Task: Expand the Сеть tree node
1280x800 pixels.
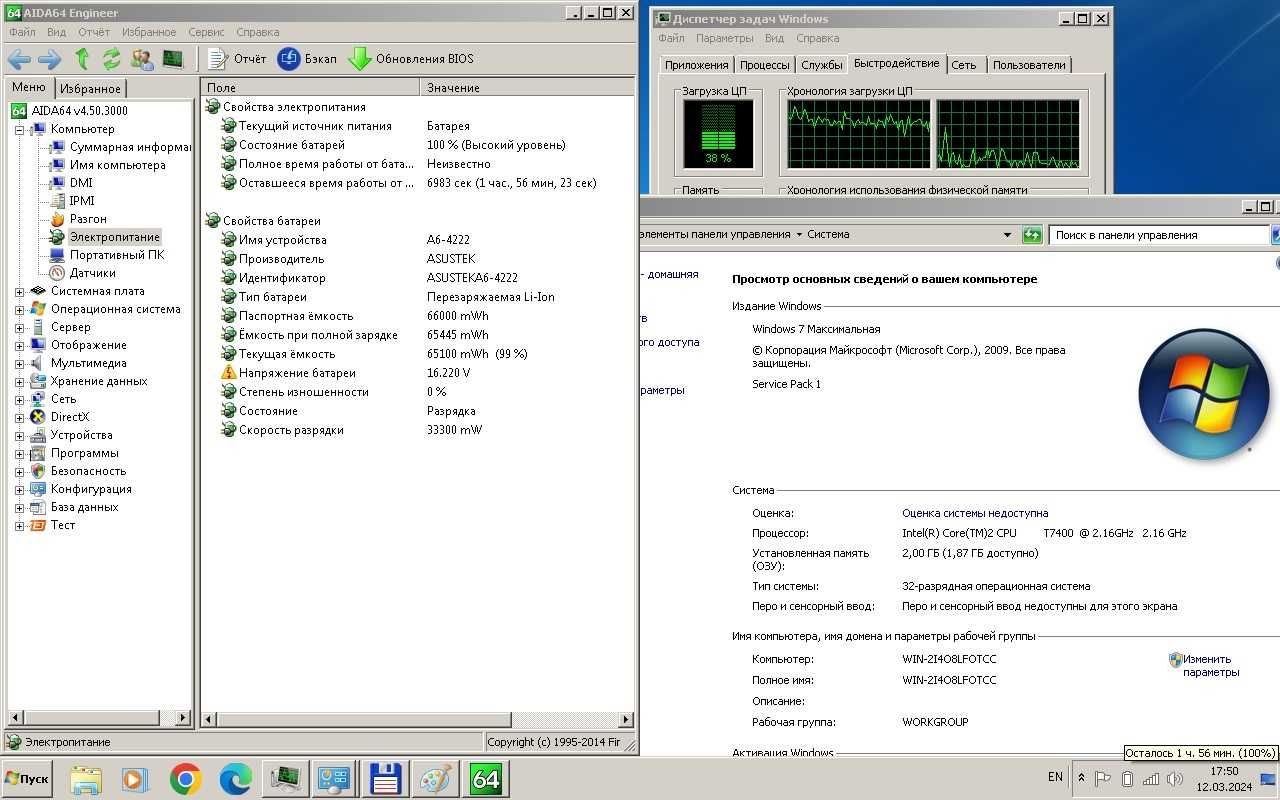Action: (x=19, y=399)
